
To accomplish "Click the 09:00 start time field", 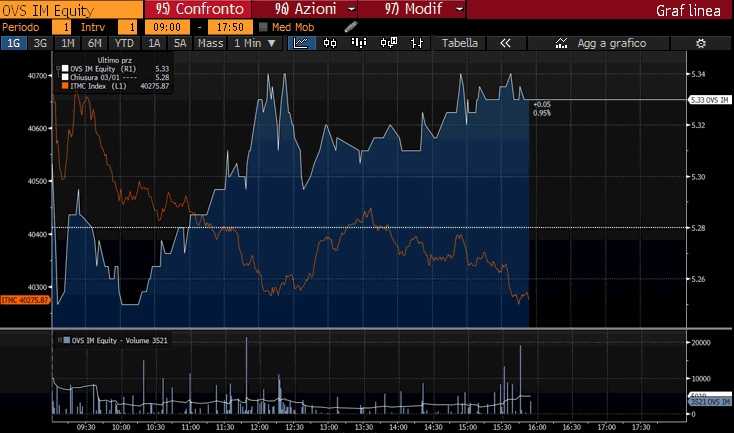I will coord(167,27).
